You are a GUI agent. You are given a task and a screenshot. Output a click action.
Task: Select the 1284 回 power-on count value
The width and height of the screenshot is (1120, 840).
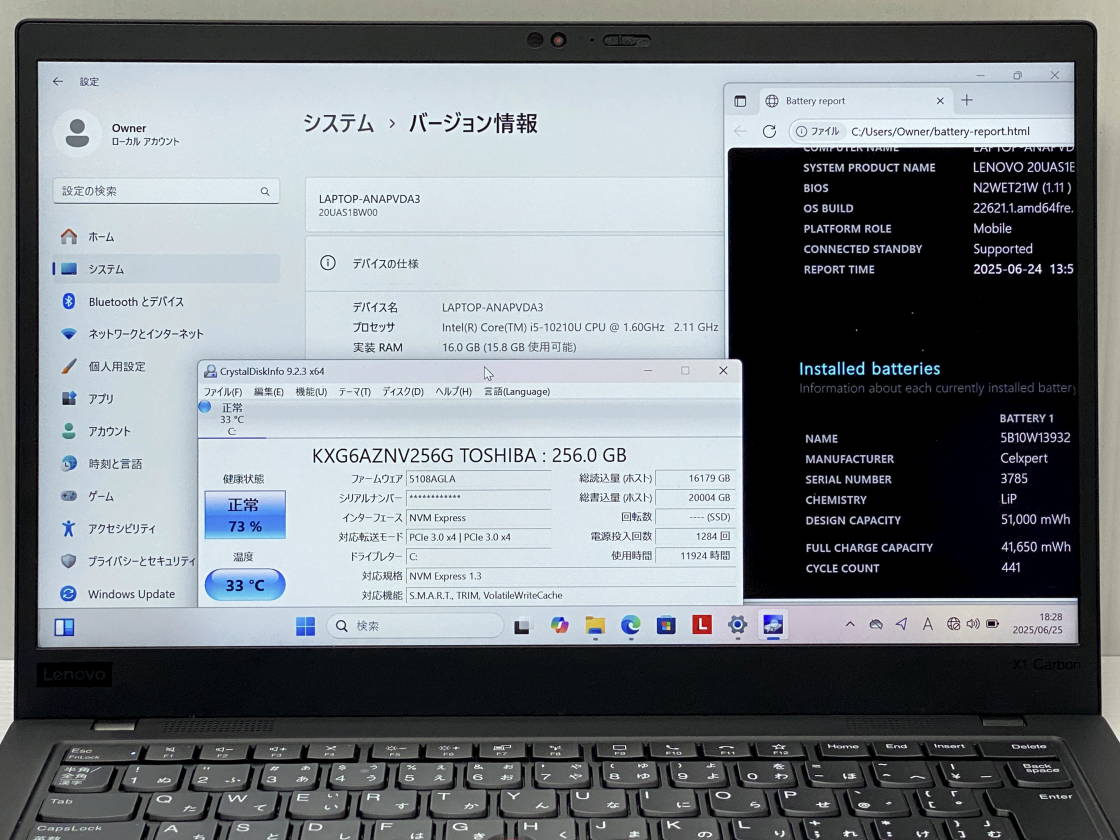pos(695,536)
